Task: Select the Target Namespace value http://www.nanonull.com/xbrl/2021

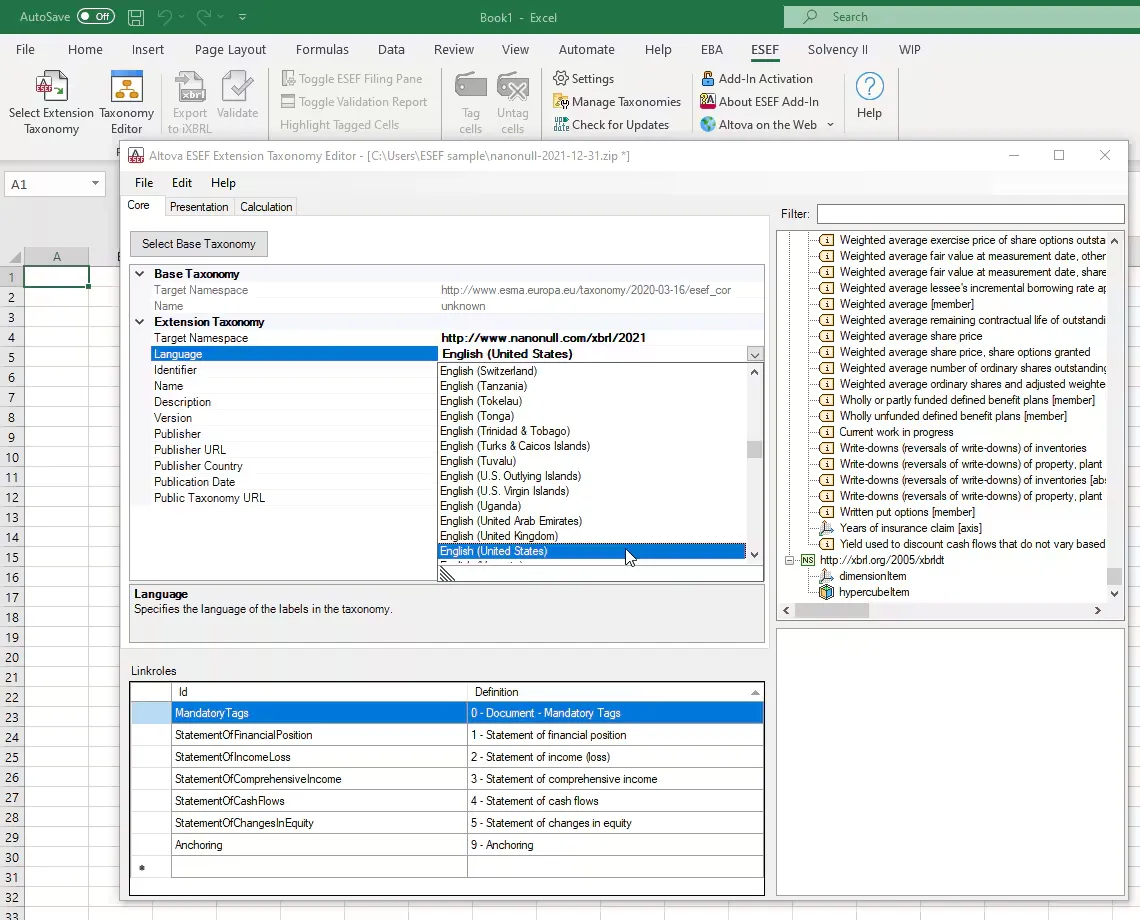Action: point(543,337)
